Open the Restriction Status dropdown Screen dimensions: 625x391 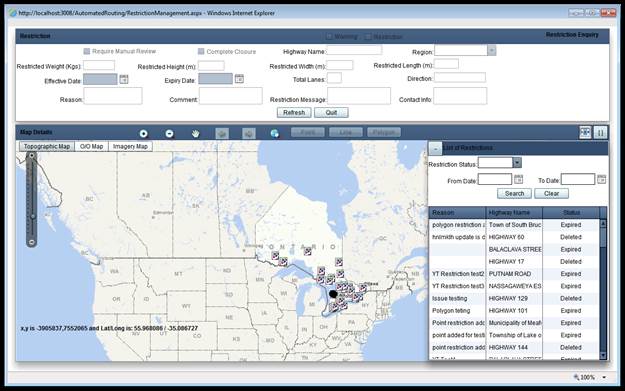(x=517, y=163)
